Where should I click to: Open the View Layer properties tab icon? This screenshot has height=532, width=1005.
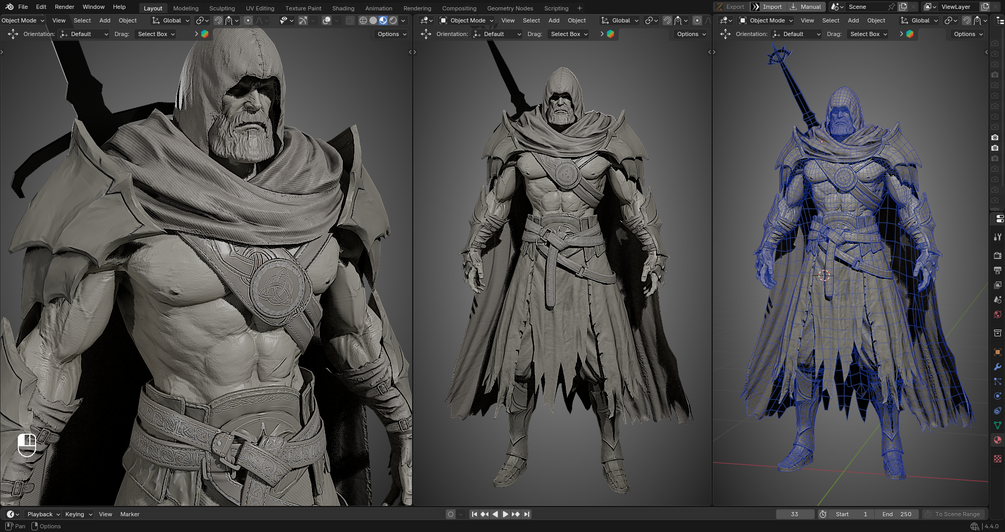click(997, 285)
